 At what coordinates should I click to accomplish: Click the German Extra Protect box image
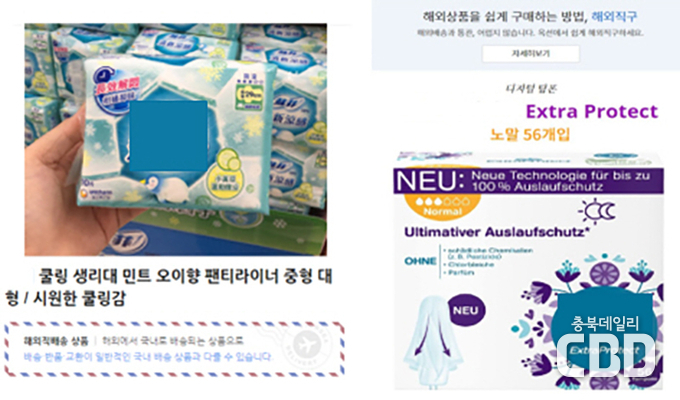click(x=529, y=270)
